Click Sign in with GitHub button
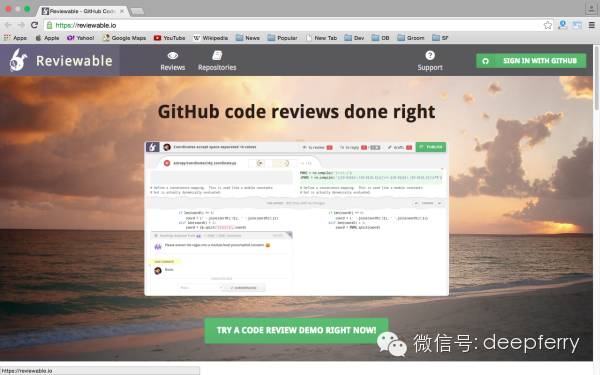The width and height of the screenshot is (600, 375). click(531, 61)
